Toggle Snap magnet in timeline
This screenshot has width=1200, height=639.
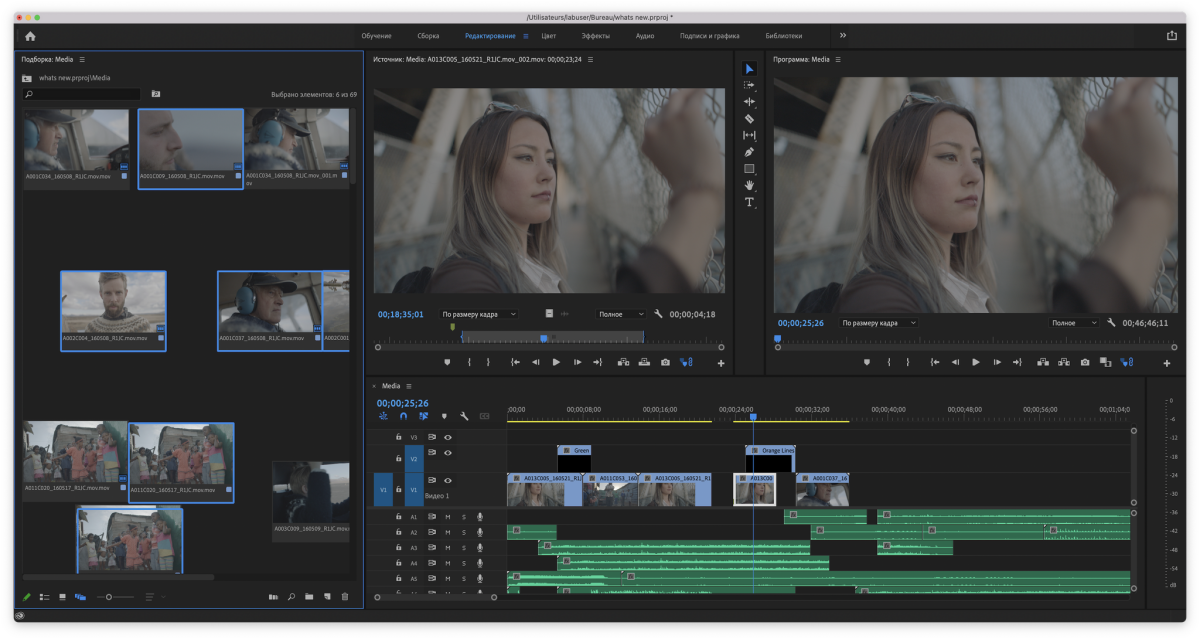pos(403,416)
